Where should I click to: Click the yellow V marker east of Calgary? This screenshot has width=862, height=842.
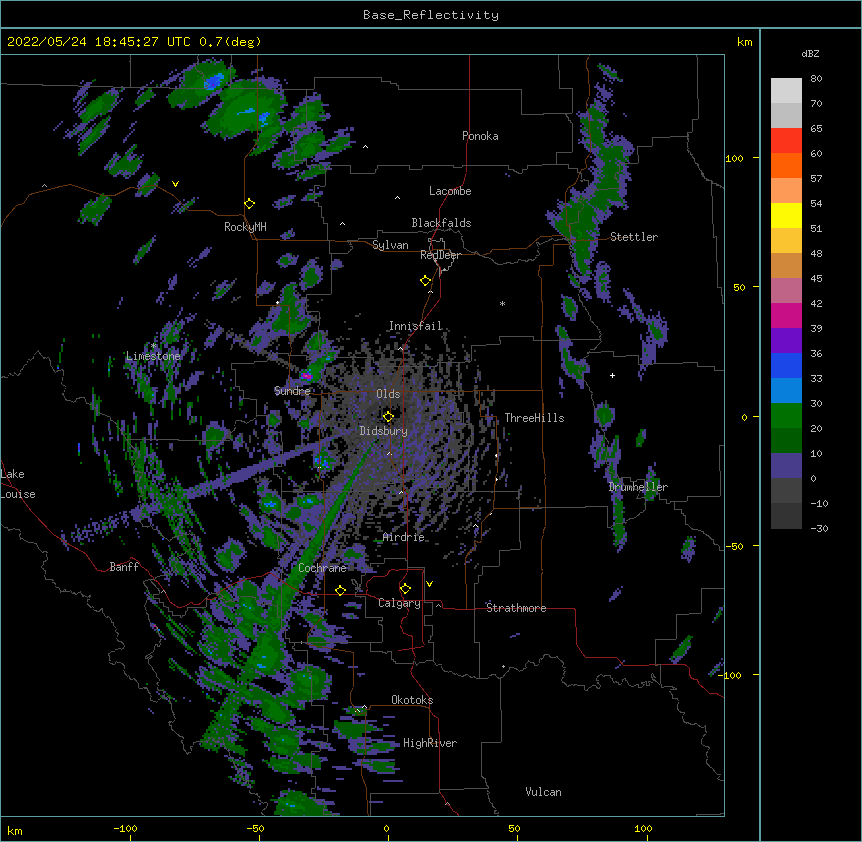coord(429,584)
